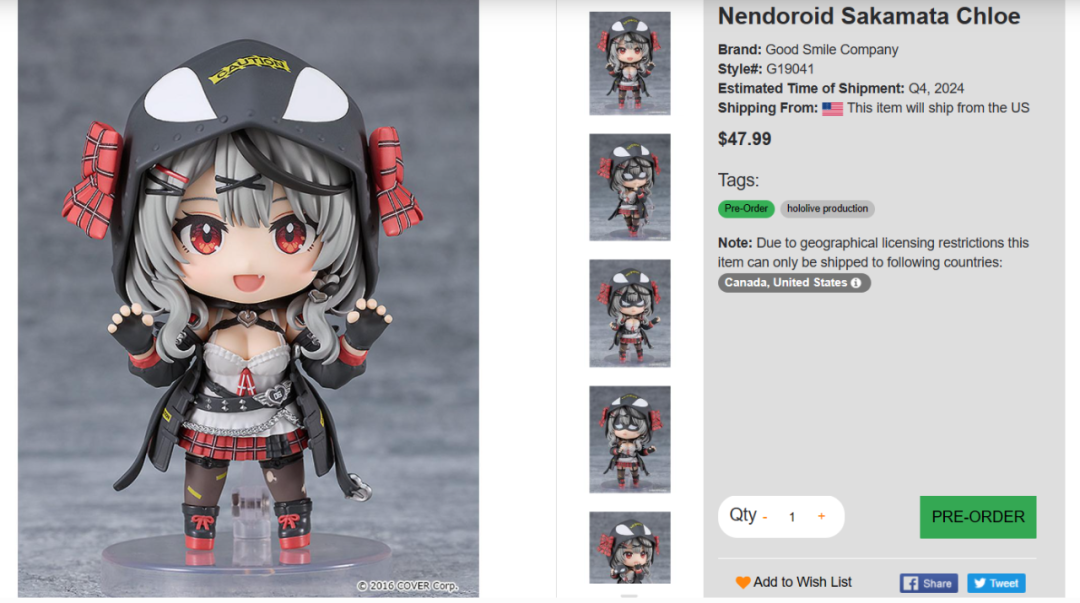
Task: Click the quantity number field
Action: 792,517
